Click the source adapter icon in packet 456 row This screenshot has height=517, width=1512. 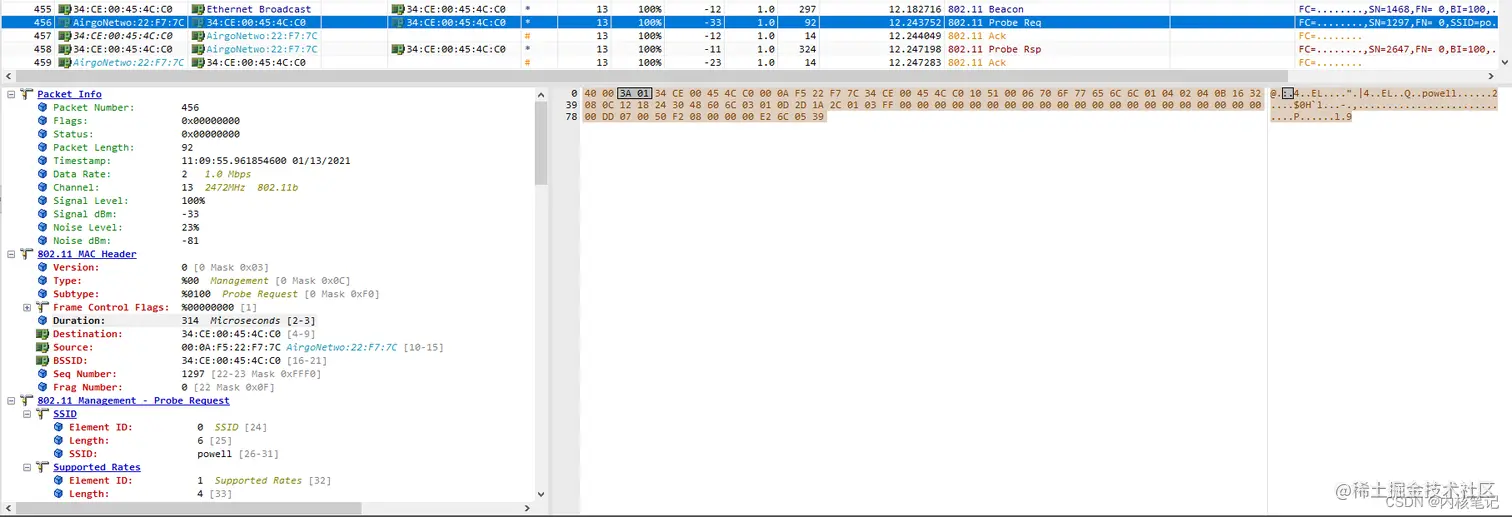click(x=65, y=22)
